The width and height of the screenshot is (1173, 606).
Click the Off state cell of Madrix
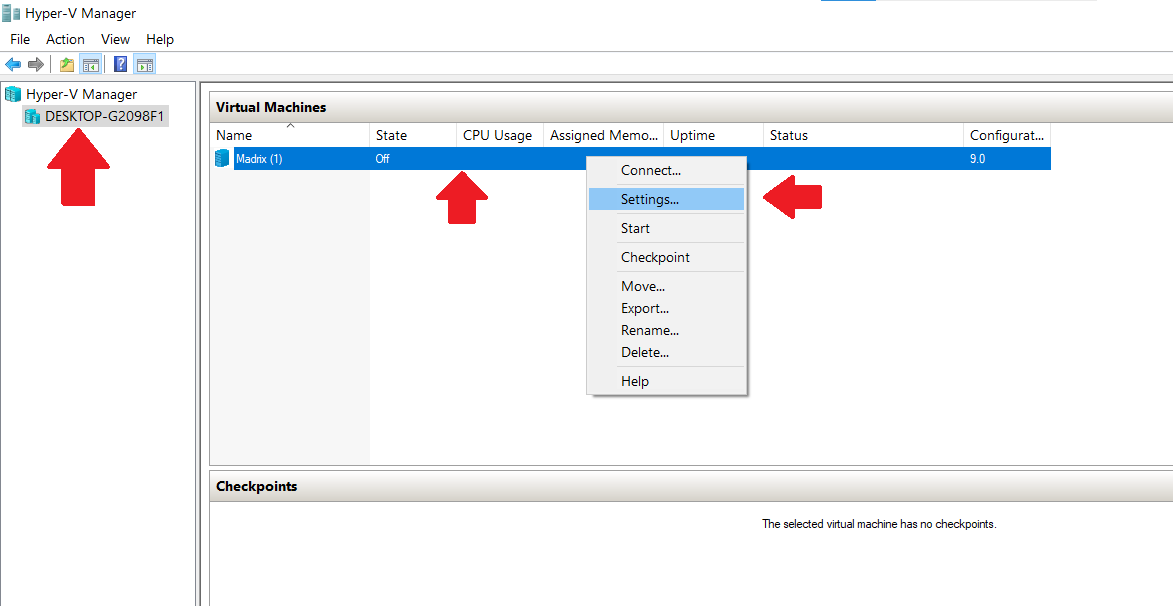click(382, 159)
